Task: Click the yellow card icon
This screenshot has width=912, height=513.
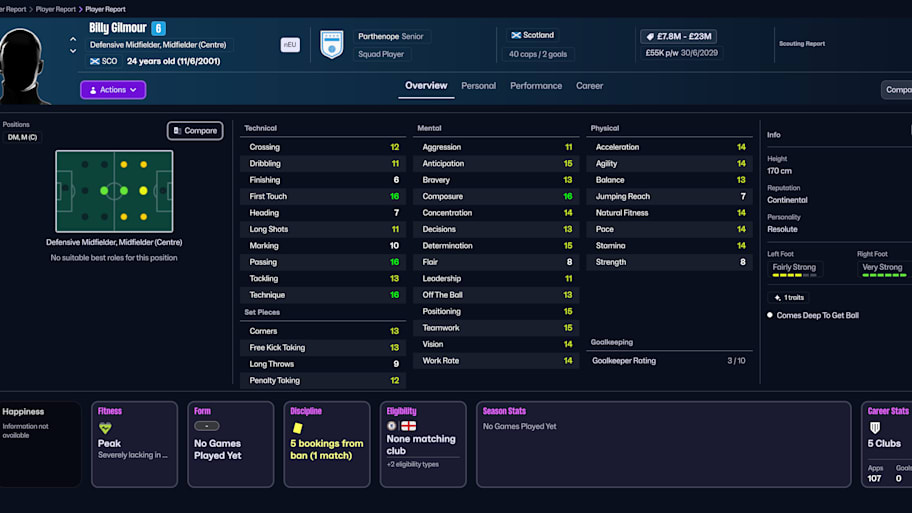Action: tap(297, 428)
